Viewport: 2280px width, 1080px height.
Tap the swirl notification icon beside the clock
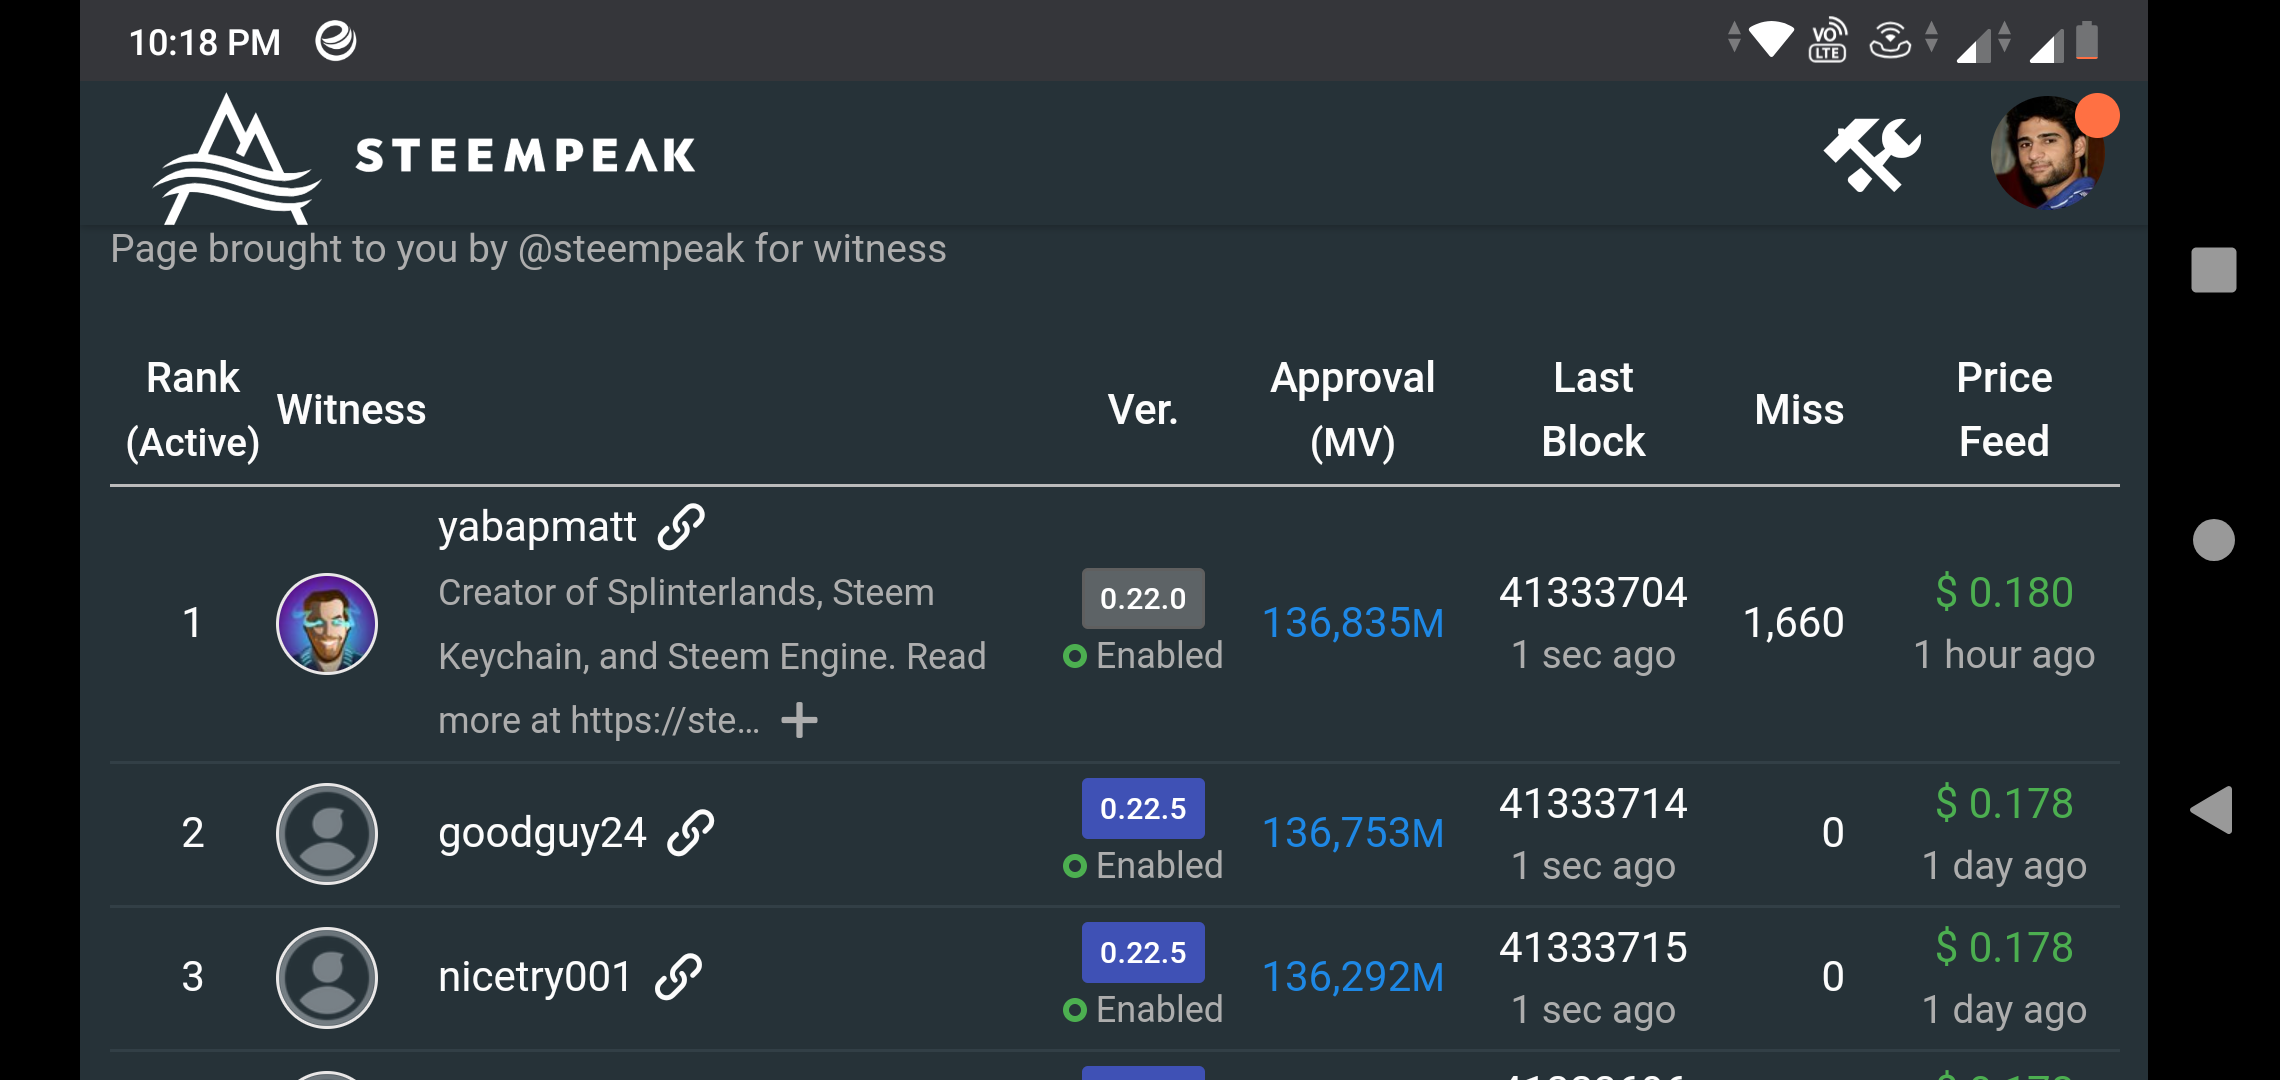pyautogui.click(x=336, y=41)
